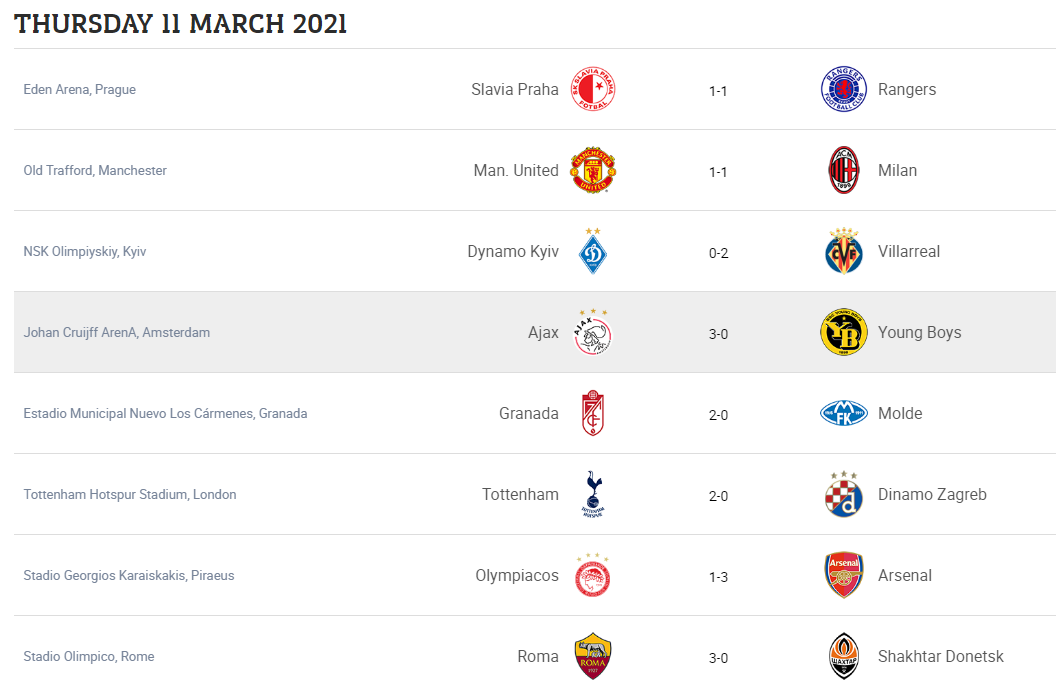The width and height of the screenshot is (1056, 684).
Task: Click the Ajax 3-0 Young Boys score
Action: [x=718, y=334]
